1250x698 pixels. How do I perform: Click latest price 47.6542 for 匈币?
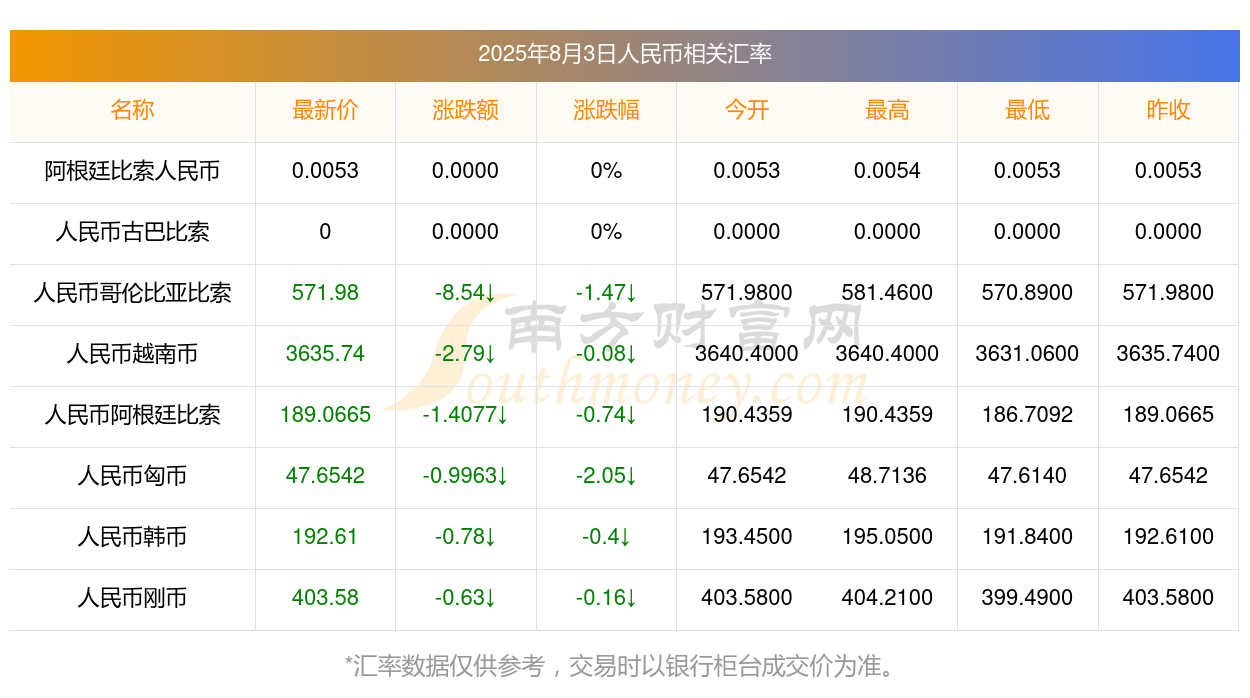click(325, 476)
